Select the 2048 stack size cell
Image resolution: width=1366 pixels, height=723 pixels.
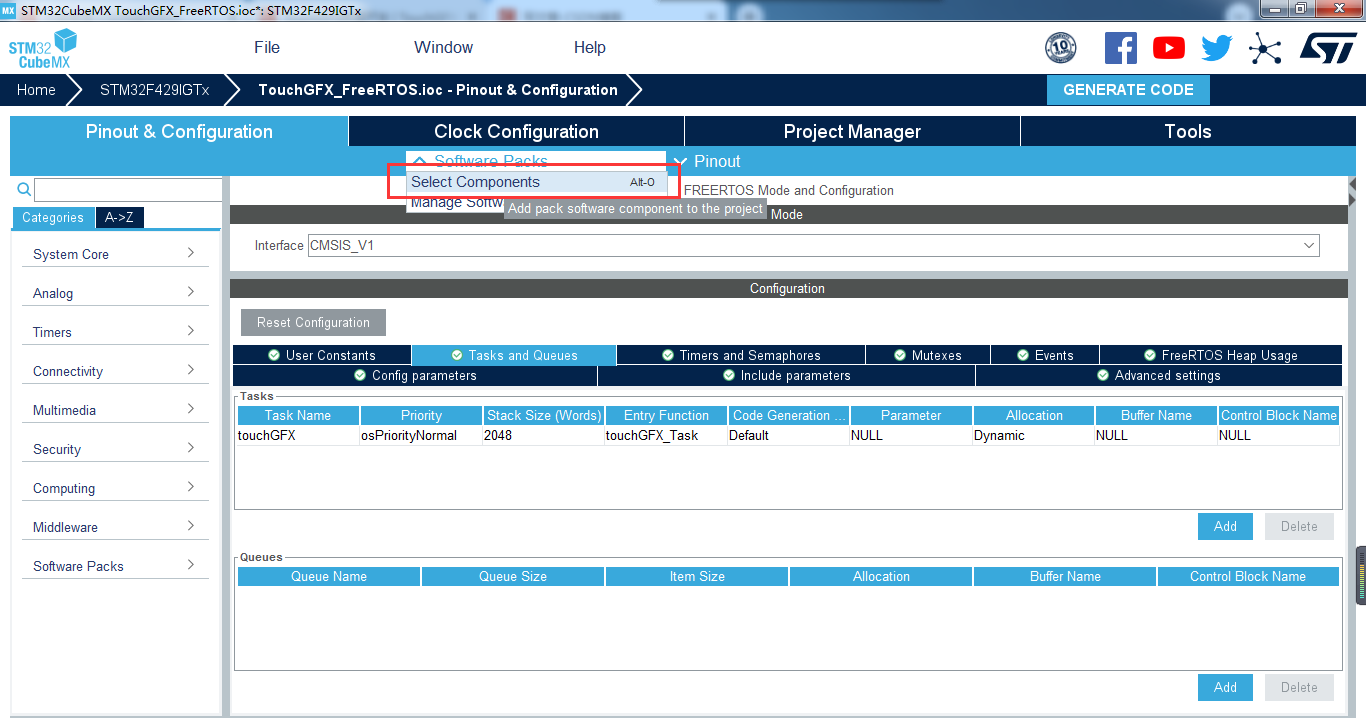pos(543,435)
